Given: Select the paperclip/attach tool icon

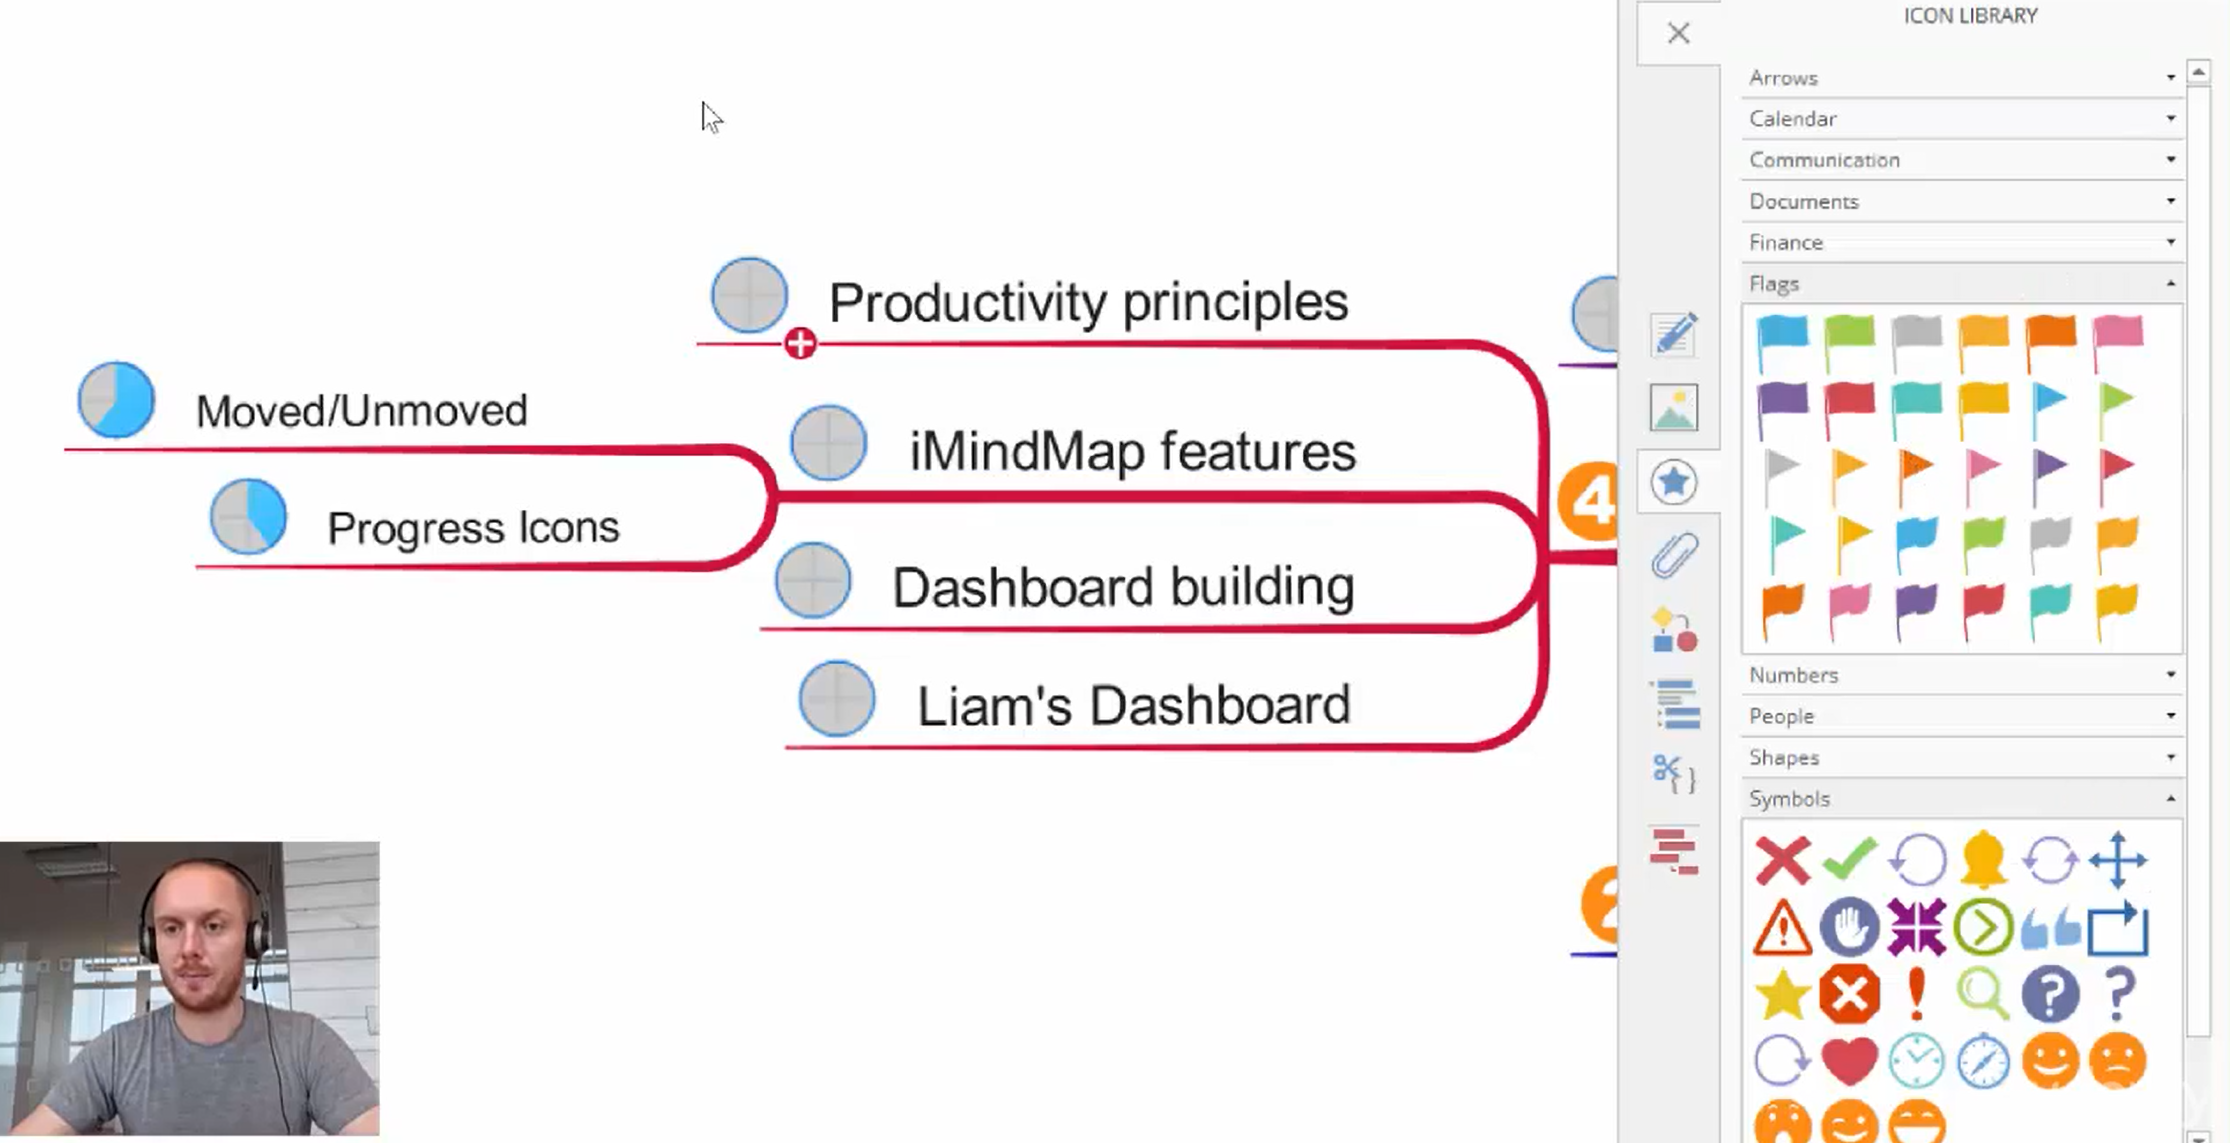Looking at the screenshot, I should pos(1673,551).
